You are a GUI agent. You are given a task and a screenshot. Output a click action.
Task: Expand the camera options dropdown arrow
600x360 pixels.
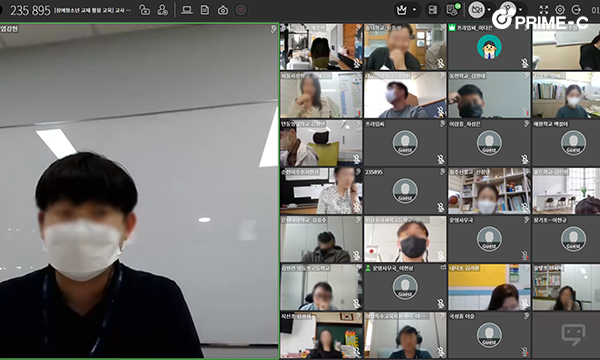tap(489, 10)
